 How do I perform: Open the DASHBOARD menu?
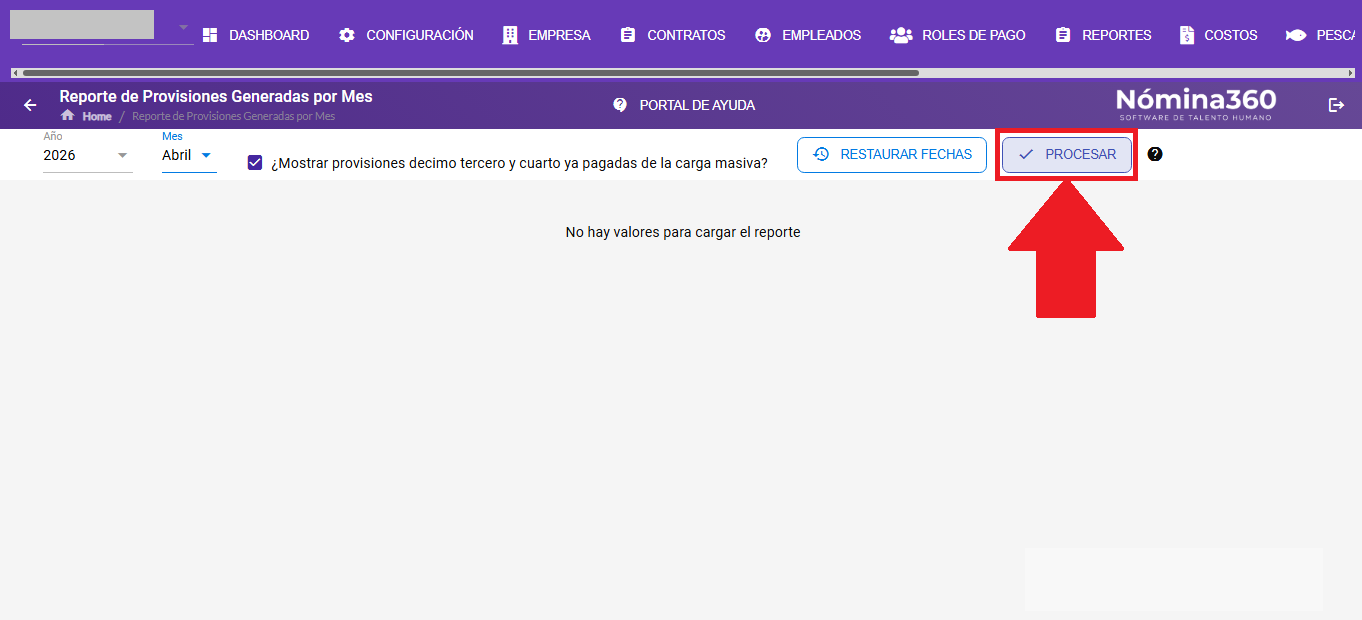coord(256,35)
